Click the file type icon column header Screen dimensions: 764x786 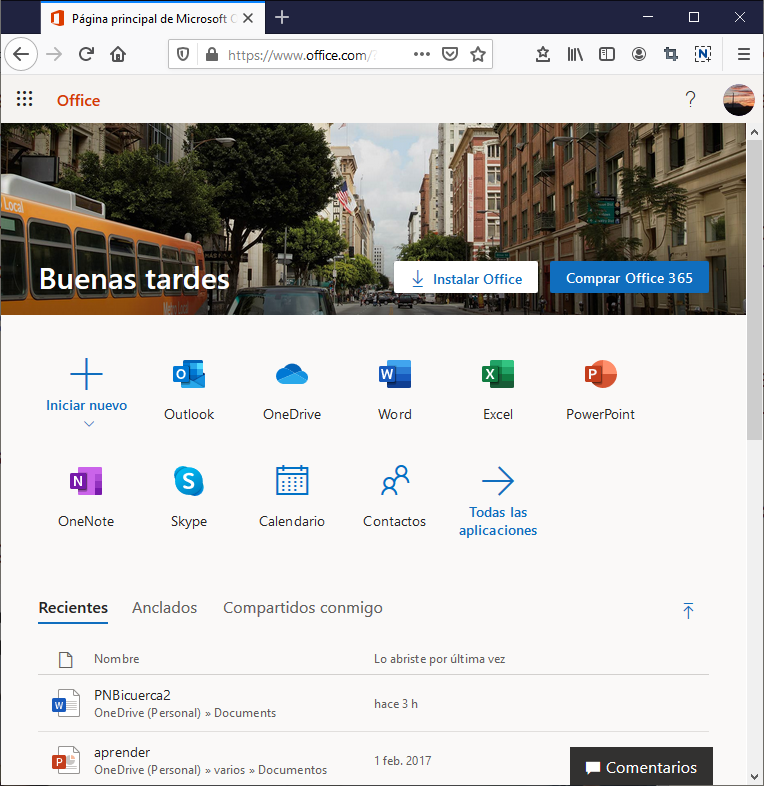(66, 660)
